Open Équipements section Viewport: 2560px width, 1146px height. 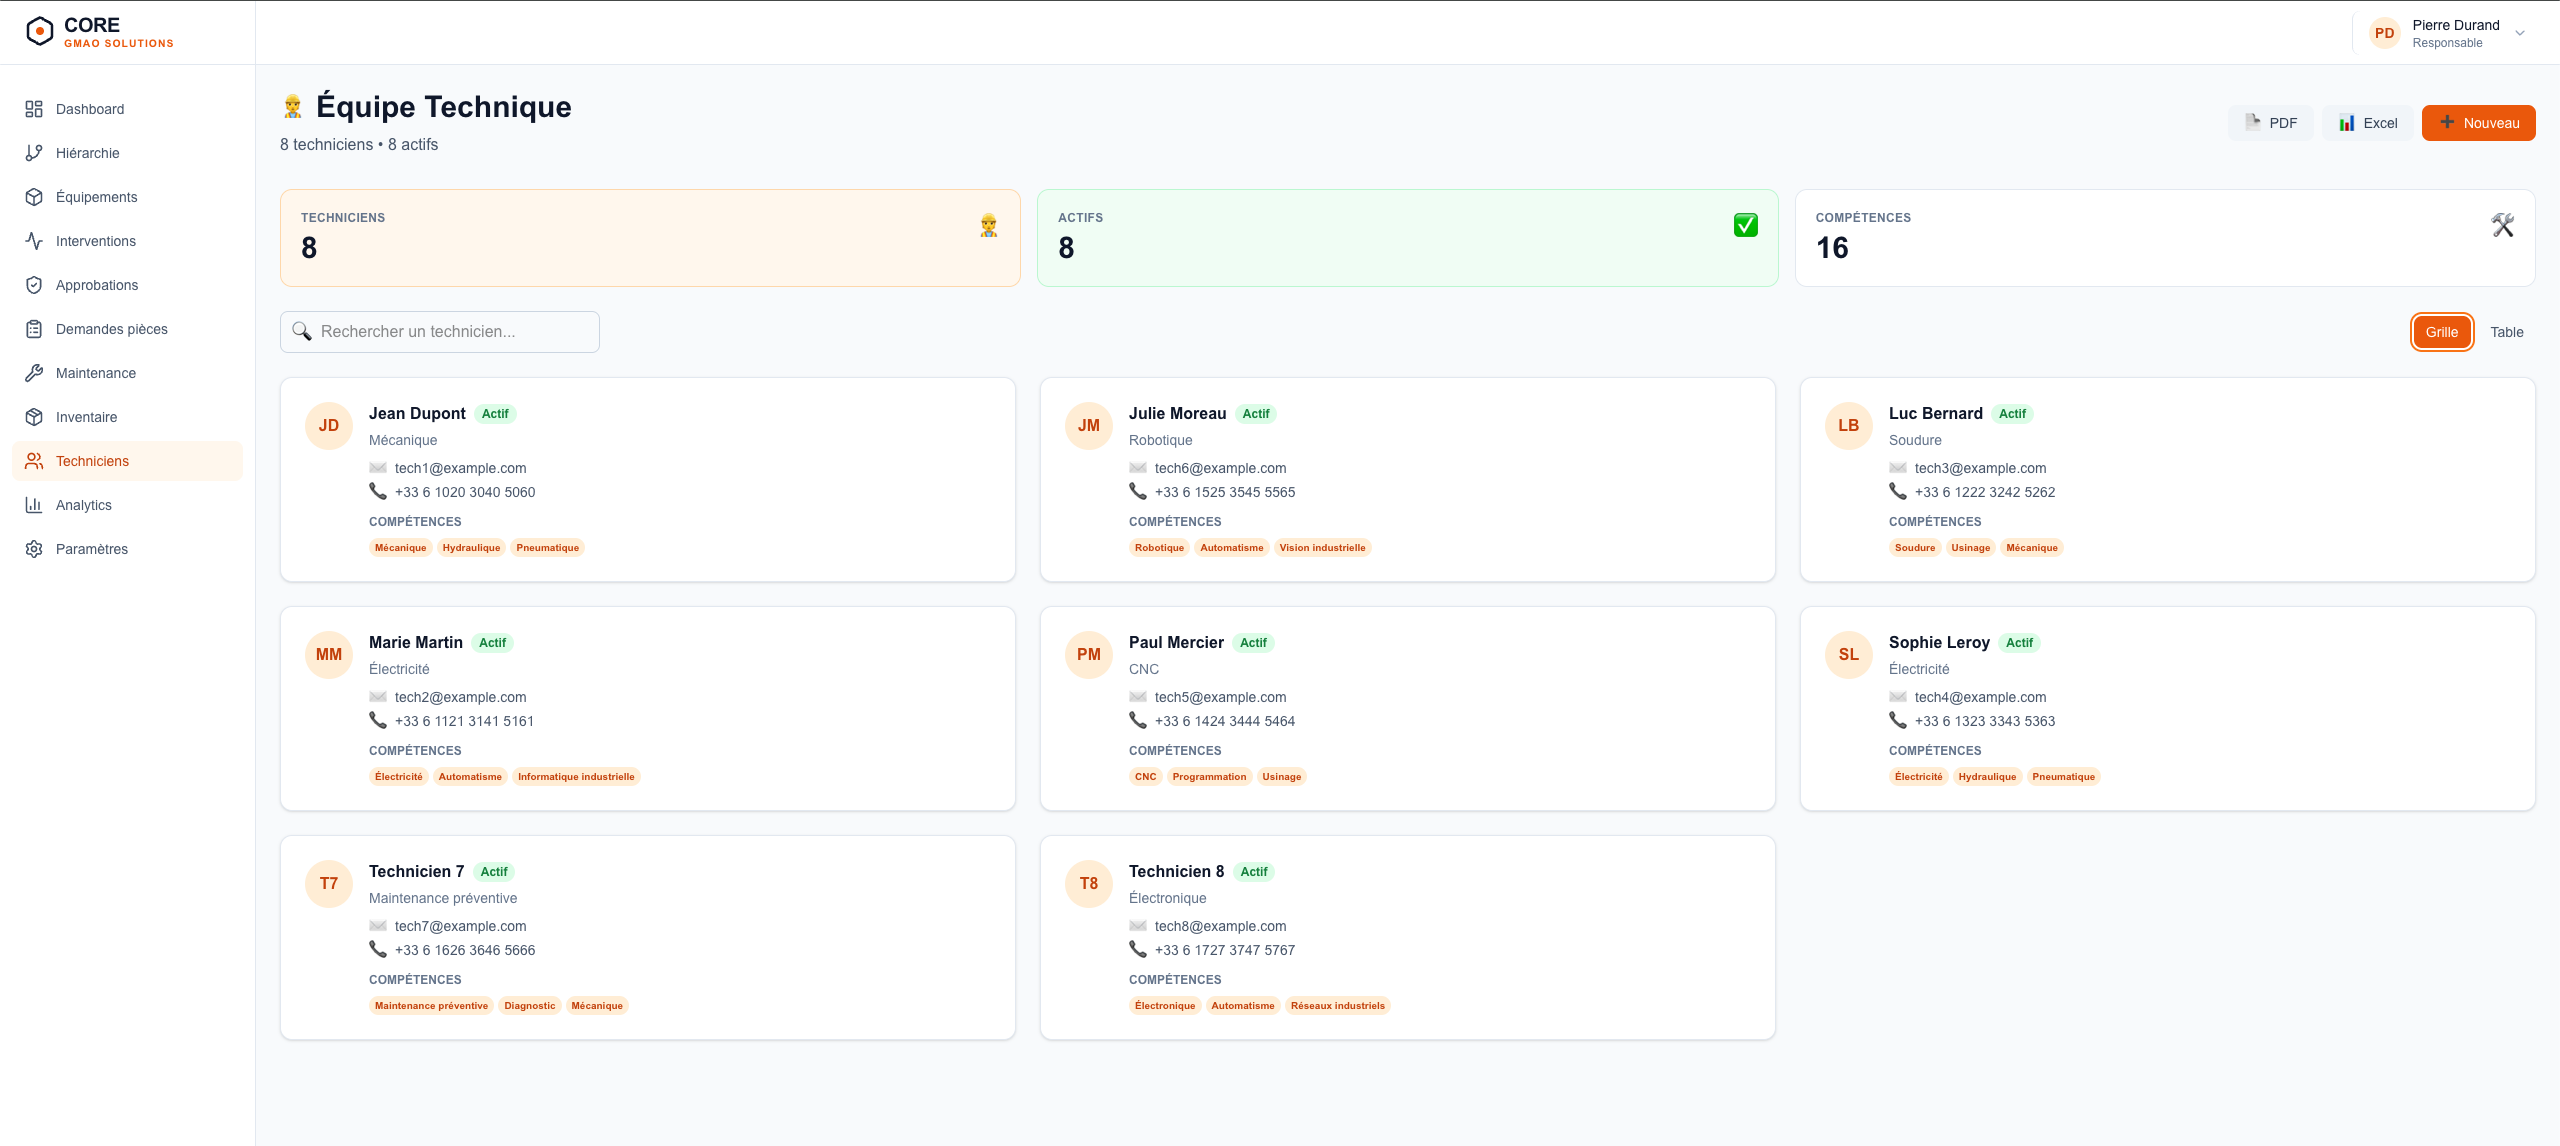[128, 197]
